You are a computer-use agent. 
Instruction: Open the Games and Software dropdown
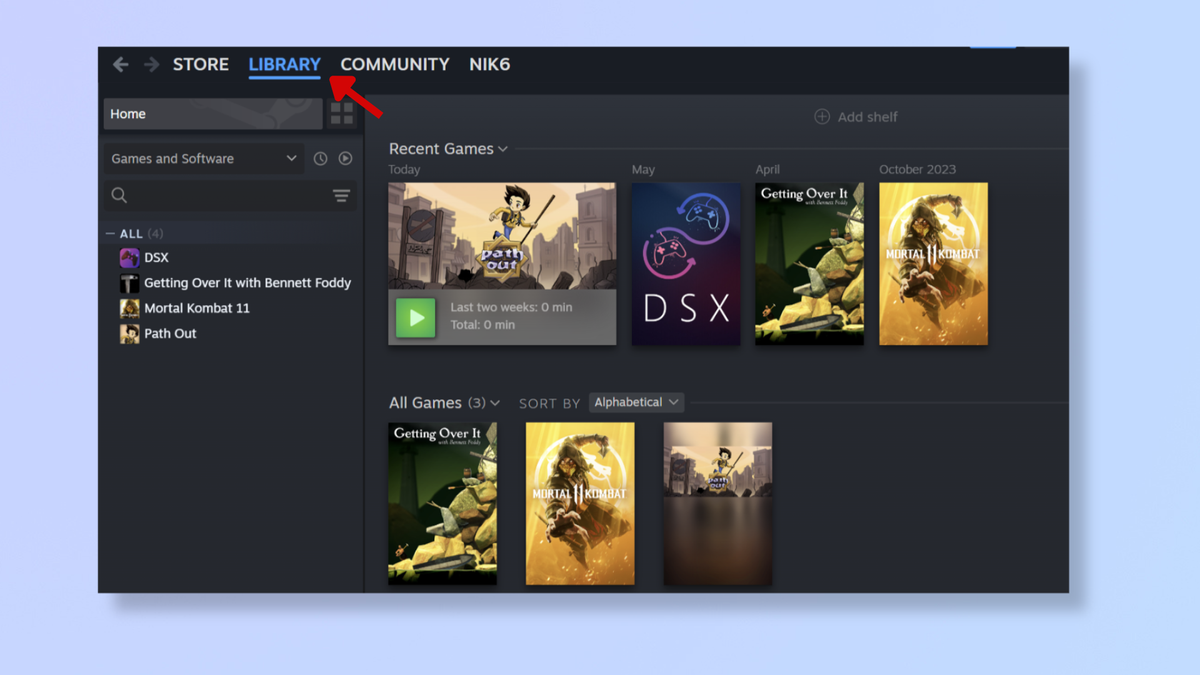(203, 158)
